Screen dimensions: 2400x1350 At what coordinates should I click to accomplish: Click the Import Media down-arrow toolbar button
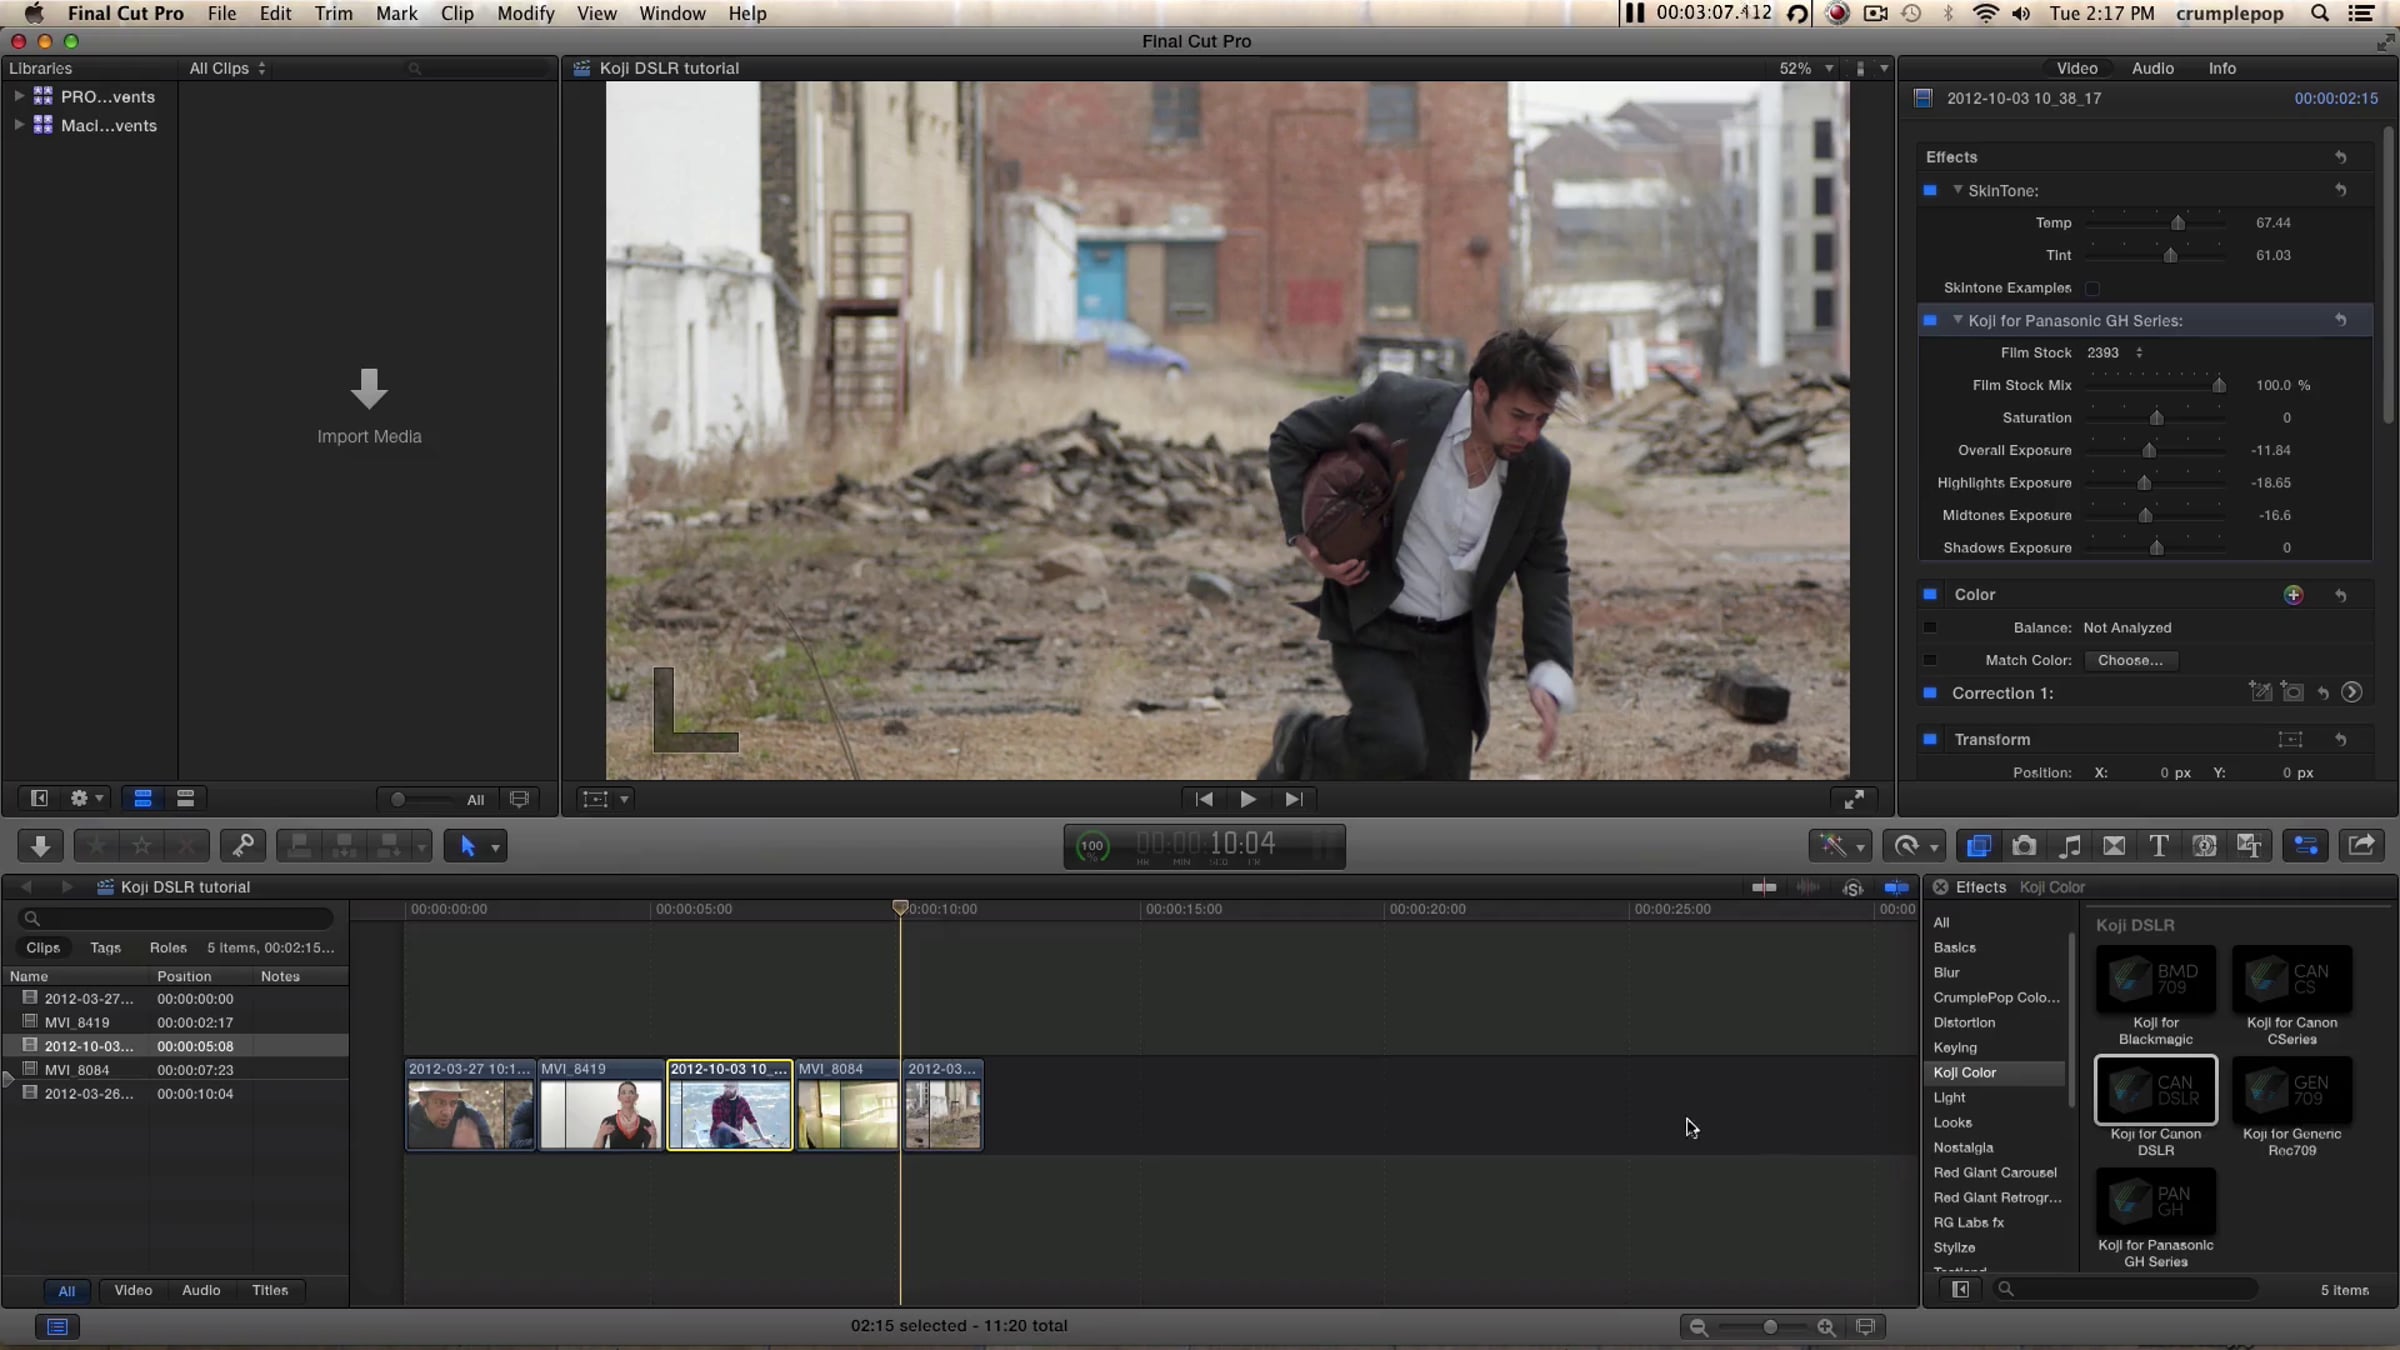[x=40, y=846]
